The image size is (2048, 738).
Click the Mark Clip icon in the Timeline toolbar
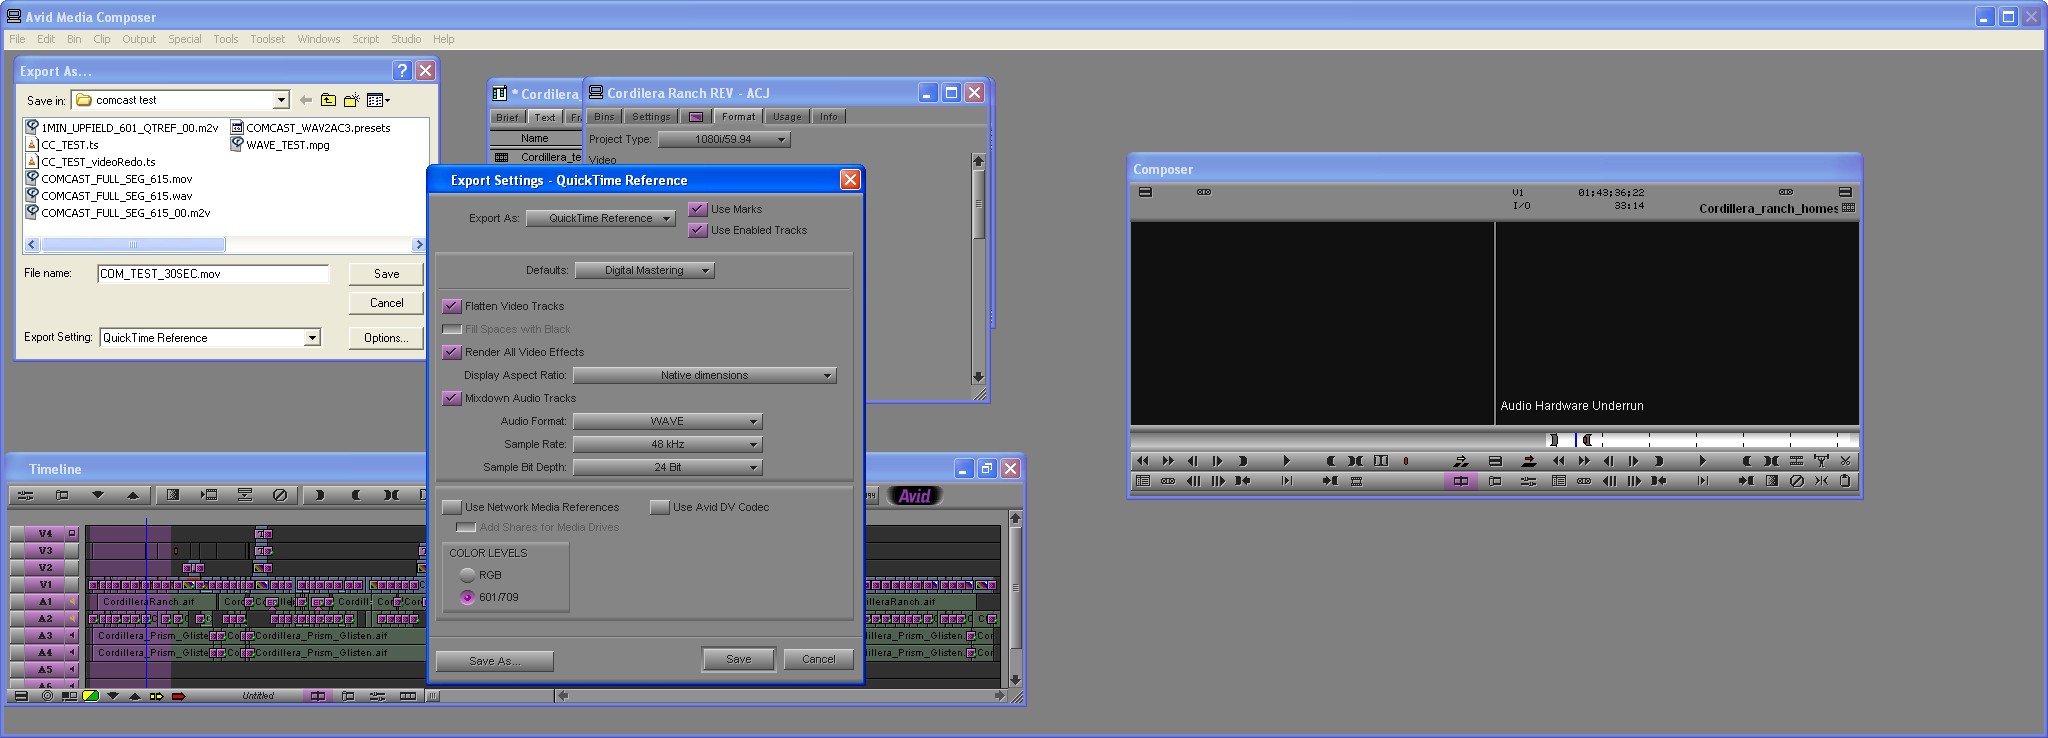[x=391, y=495]
